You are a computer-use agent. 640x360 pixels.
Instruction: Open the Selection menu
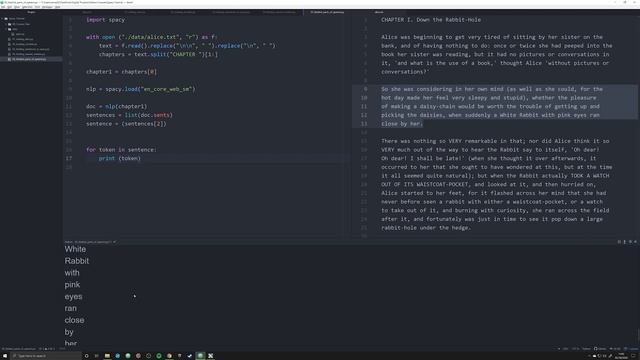pyautogui.click(x=27, y=7)
